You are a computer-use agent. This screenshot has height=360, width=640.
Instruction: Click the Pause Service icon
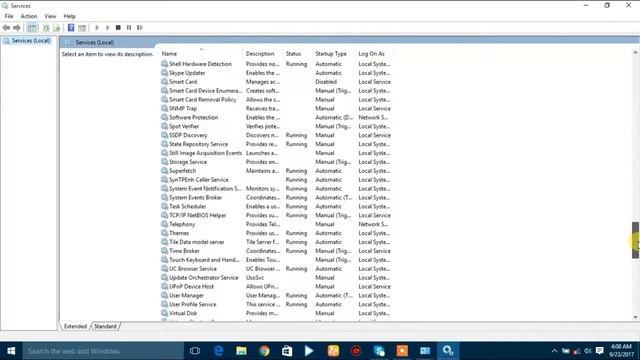(129, 28)
